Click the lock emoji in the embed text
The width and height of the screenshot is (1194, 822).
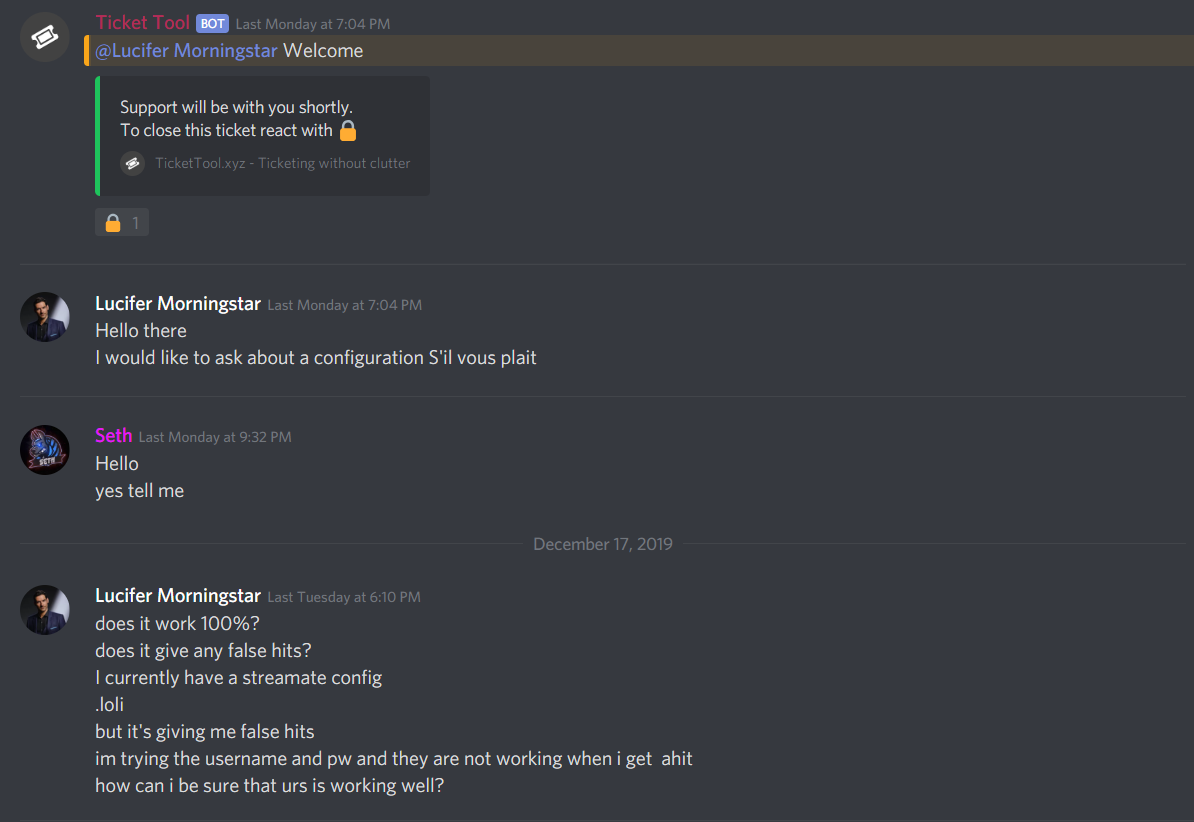pos(348,130)
